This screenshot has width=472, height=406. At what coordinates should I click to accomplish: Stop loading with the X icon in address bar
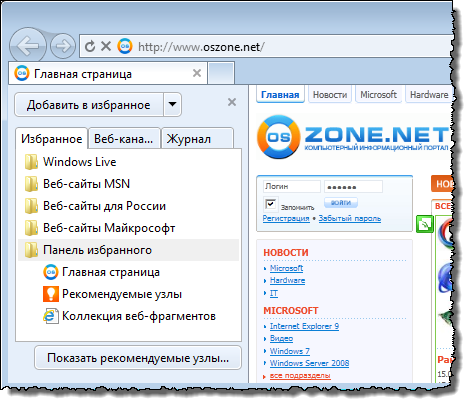coord(106,46)
